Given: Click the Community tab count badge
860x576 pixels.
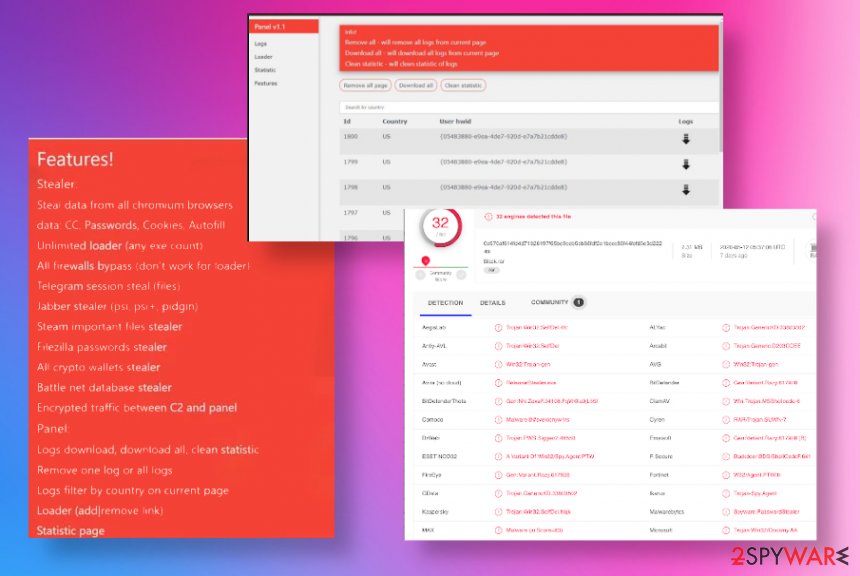Looking at the screenshot, I should 579,302.
